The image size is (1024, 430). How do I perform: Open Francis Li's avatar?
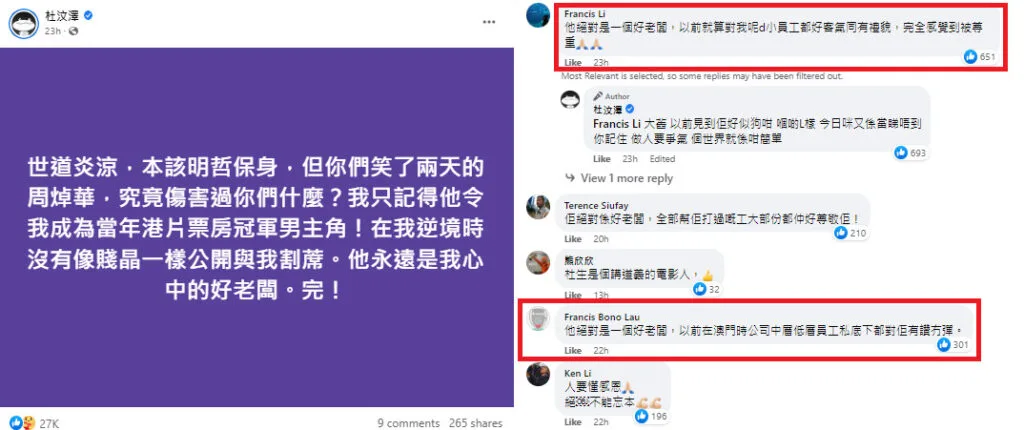[539, 15]
